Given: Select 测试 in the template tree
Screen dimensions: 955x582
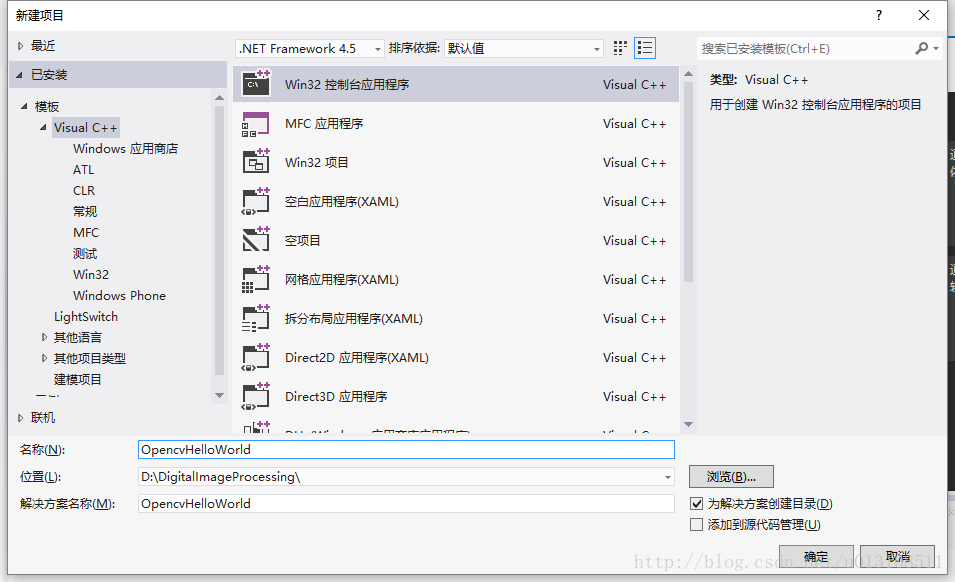Looking at the screenshot, I should pos(85,253).
